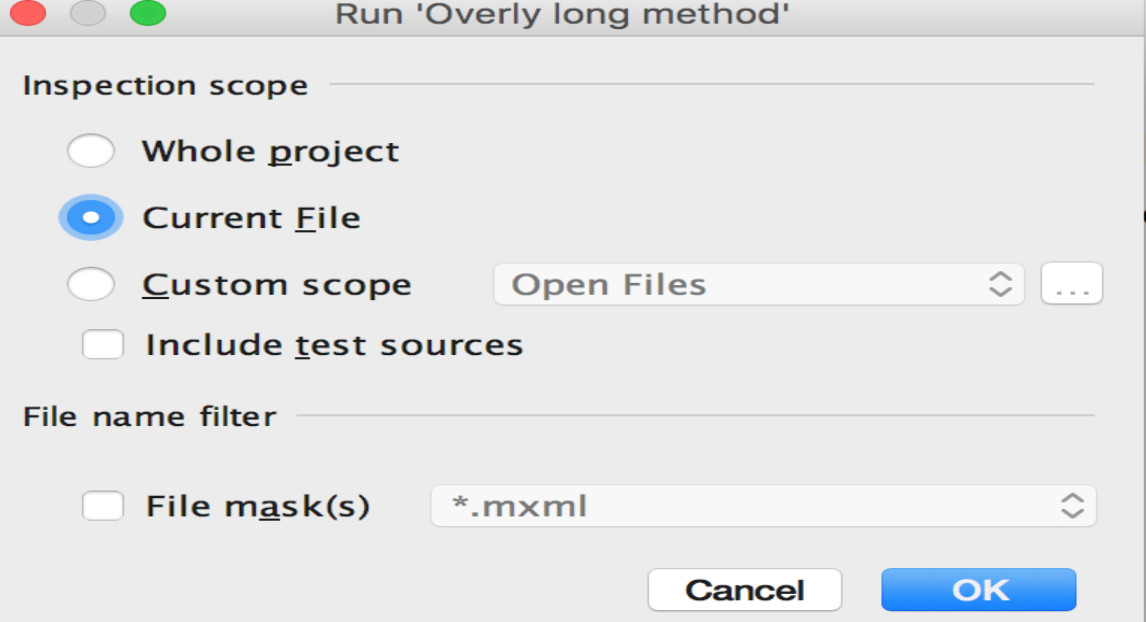Click the green maximize window button

pyautogui.click(x=148, y=14)
